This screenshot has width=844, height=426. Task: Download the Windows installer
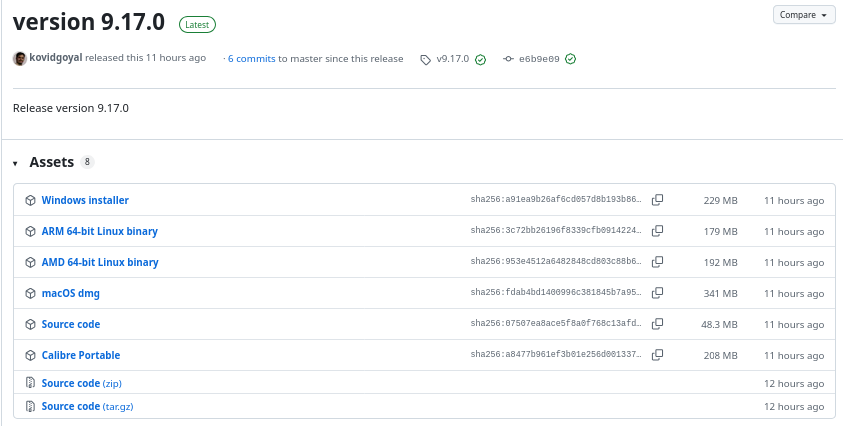(x=85, y=200)
